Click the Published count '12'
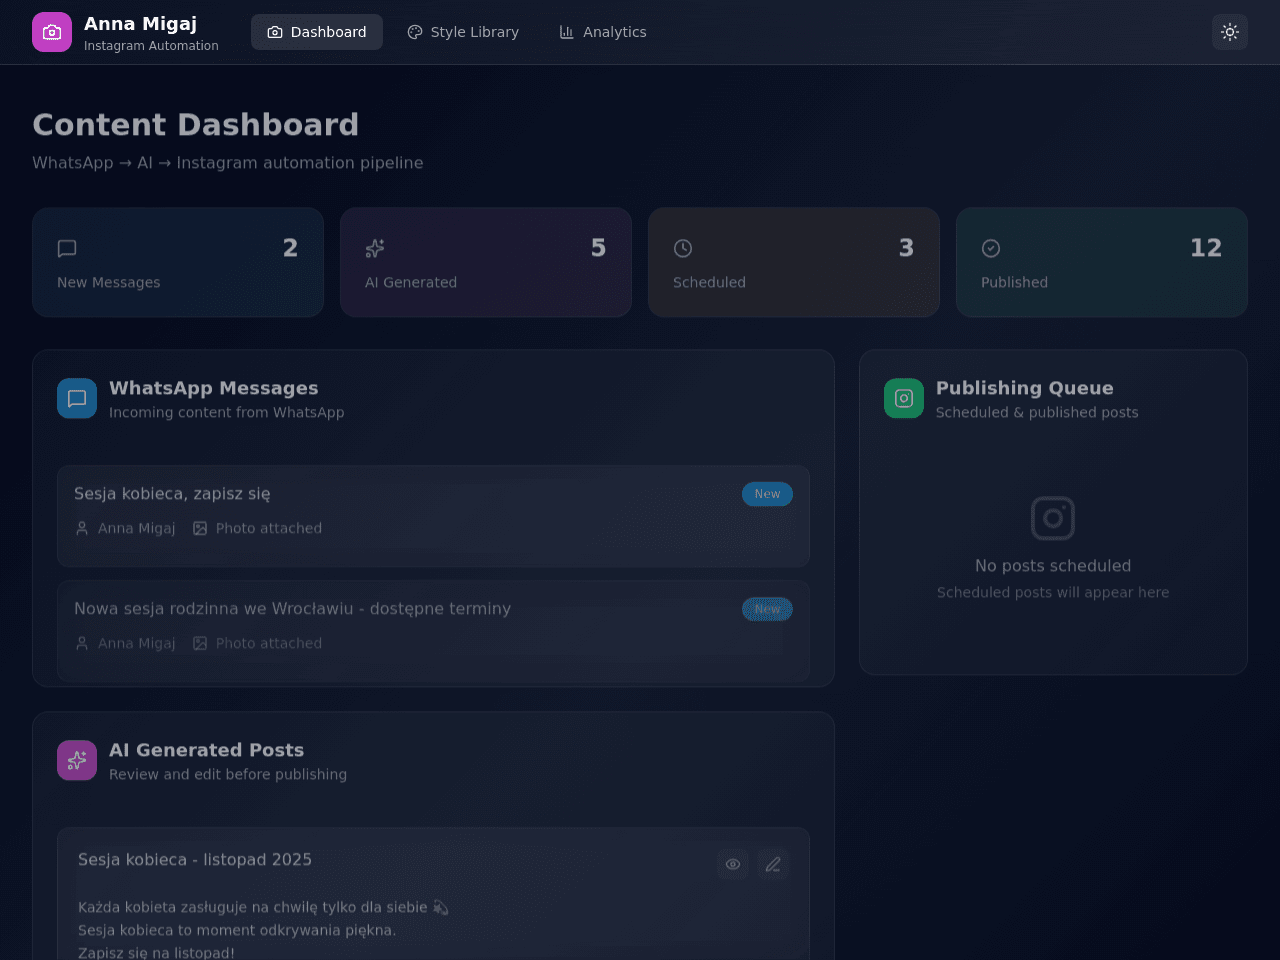This screenshot has width=1280, height=960. (1206, 248)
